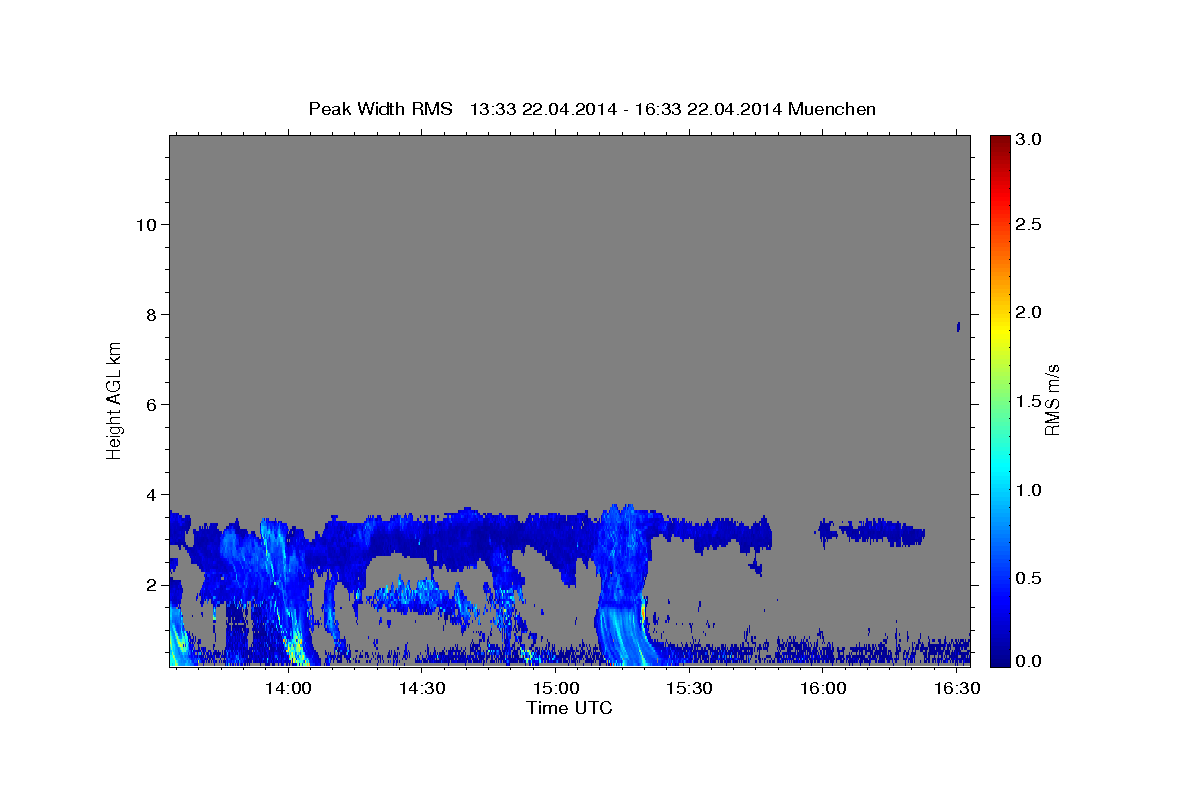Click the plot title 'Peak Width RMS'
This screenshot has width=1200, height=800.
tap(380, 109)
